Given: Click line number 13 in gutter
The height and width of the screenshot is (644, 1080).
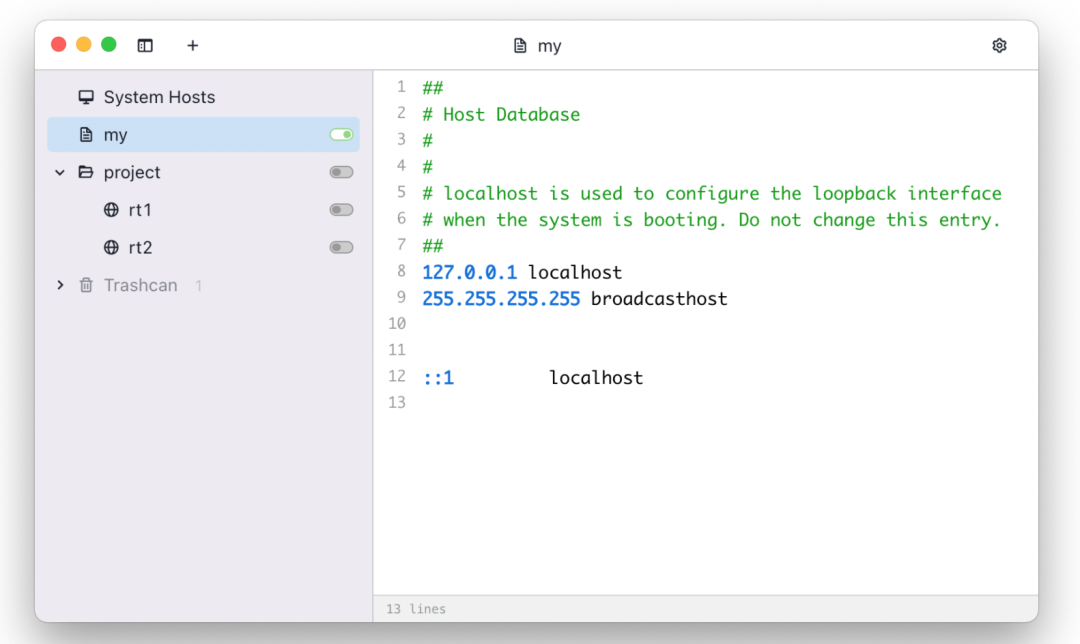Looking at the screenshot, I should (397, 402).
